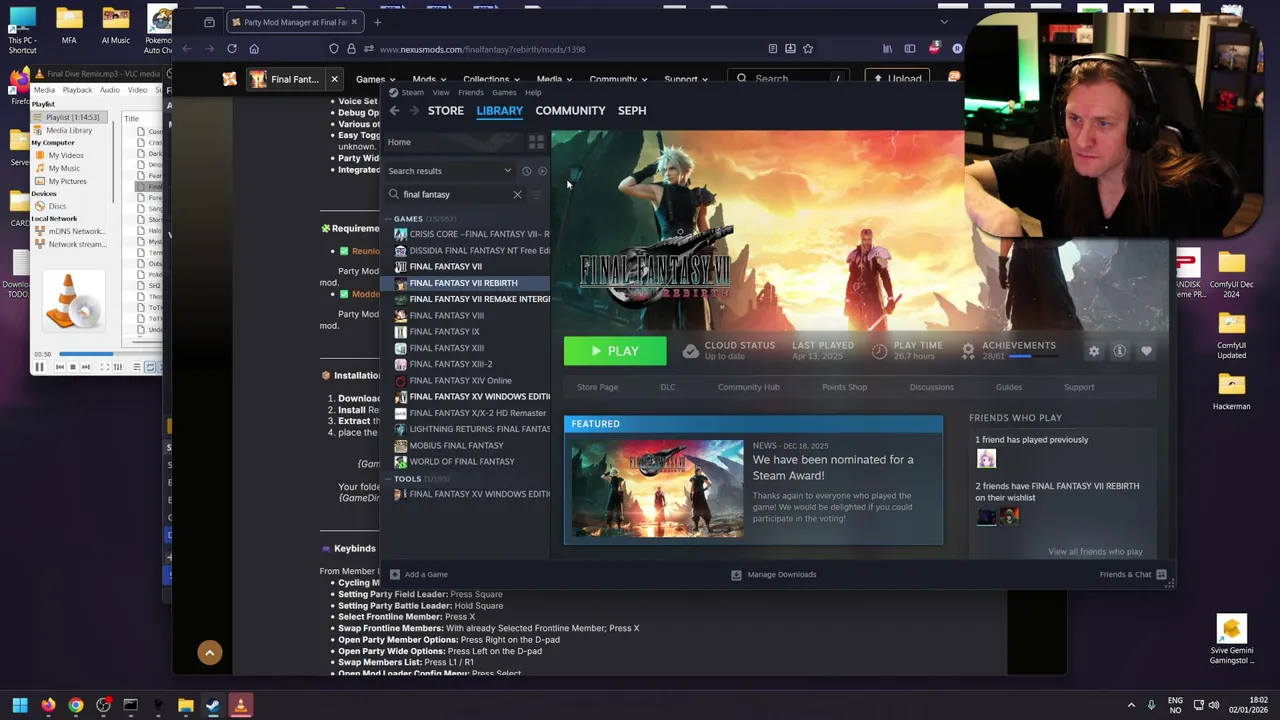The width and height of the screenshot is (1280, 720).
Task: Expand the Nexus Support dropdown
Action: tap(686, 79)
